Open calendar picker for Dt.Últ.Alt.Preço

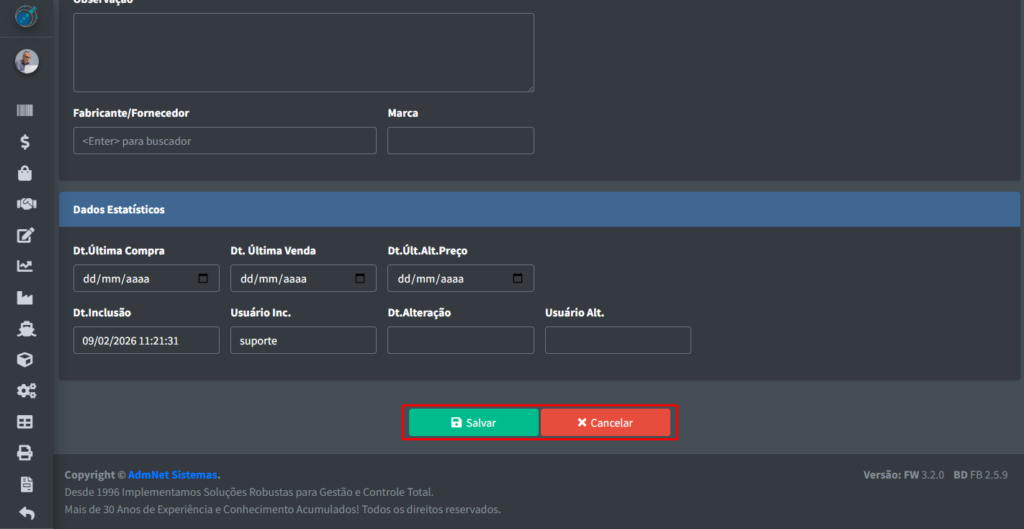point(517,278)
